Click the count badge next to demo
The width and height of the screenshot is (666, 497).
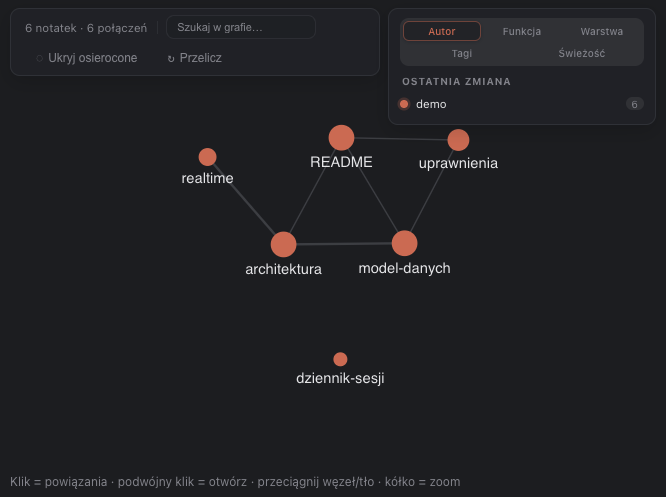click(x=634, y=104)
